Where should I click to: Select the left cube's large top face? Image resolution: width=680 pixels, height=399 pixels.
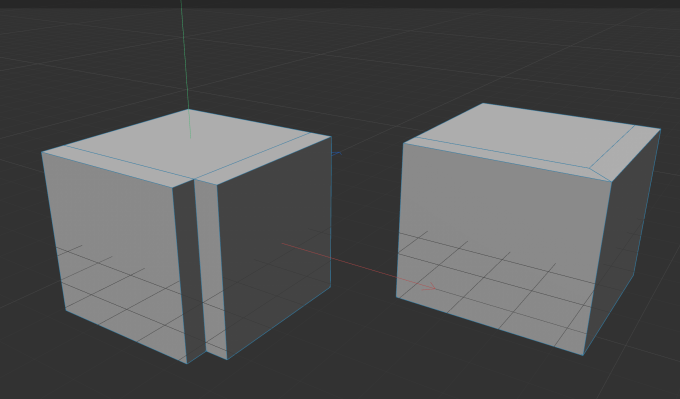click(186, 143)
